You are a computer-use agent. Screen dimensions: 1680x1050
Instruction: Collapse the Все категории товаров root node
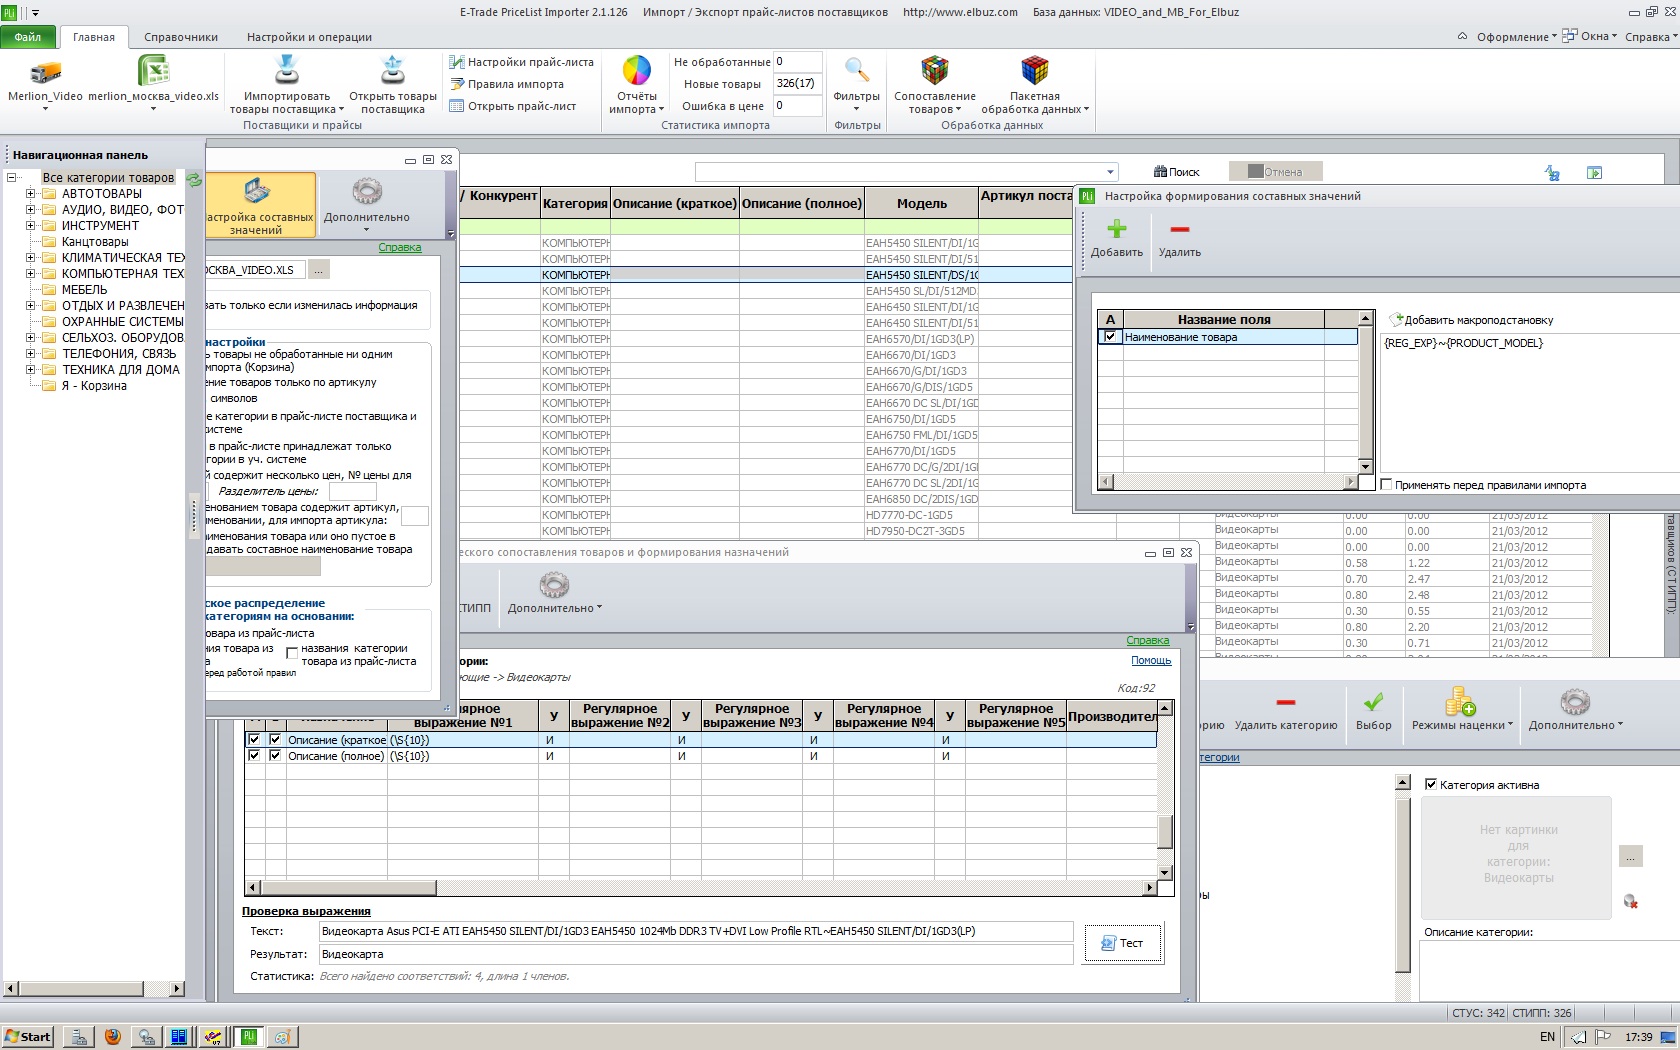click(12, 178)
